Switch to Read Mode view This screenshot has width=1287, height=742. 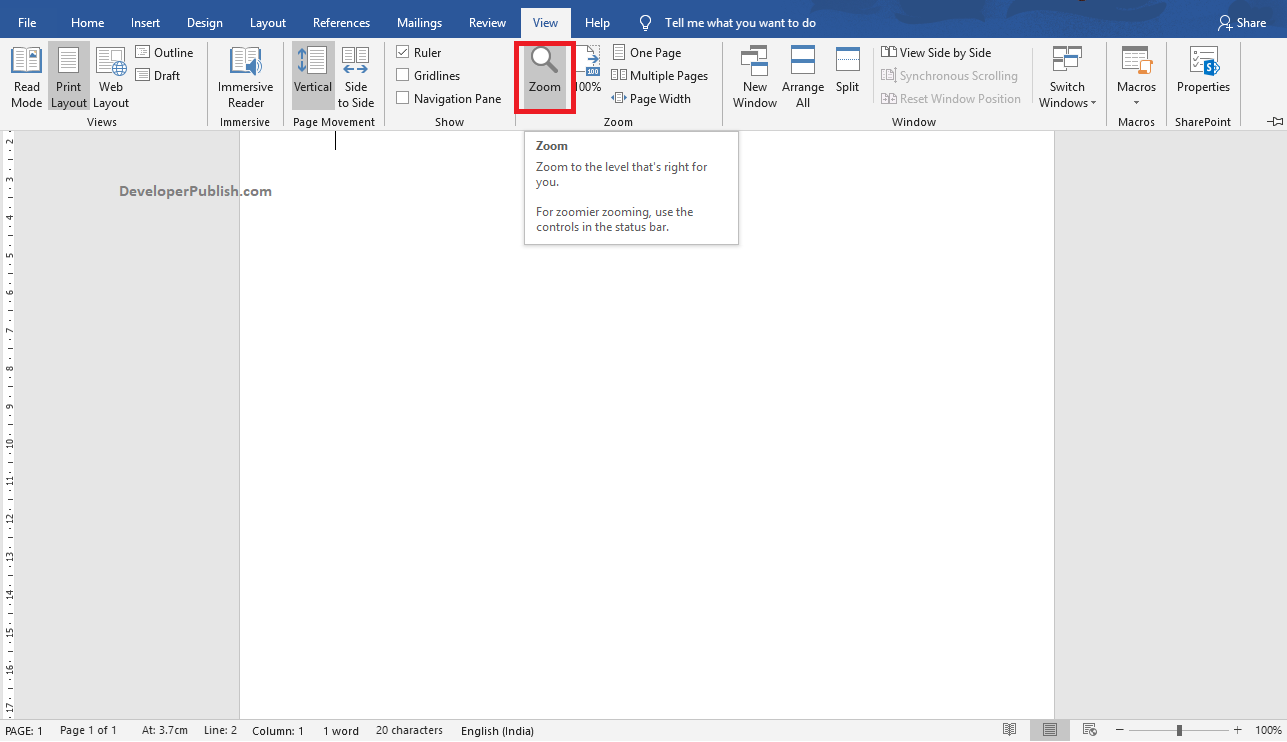(x=26, y=75)
